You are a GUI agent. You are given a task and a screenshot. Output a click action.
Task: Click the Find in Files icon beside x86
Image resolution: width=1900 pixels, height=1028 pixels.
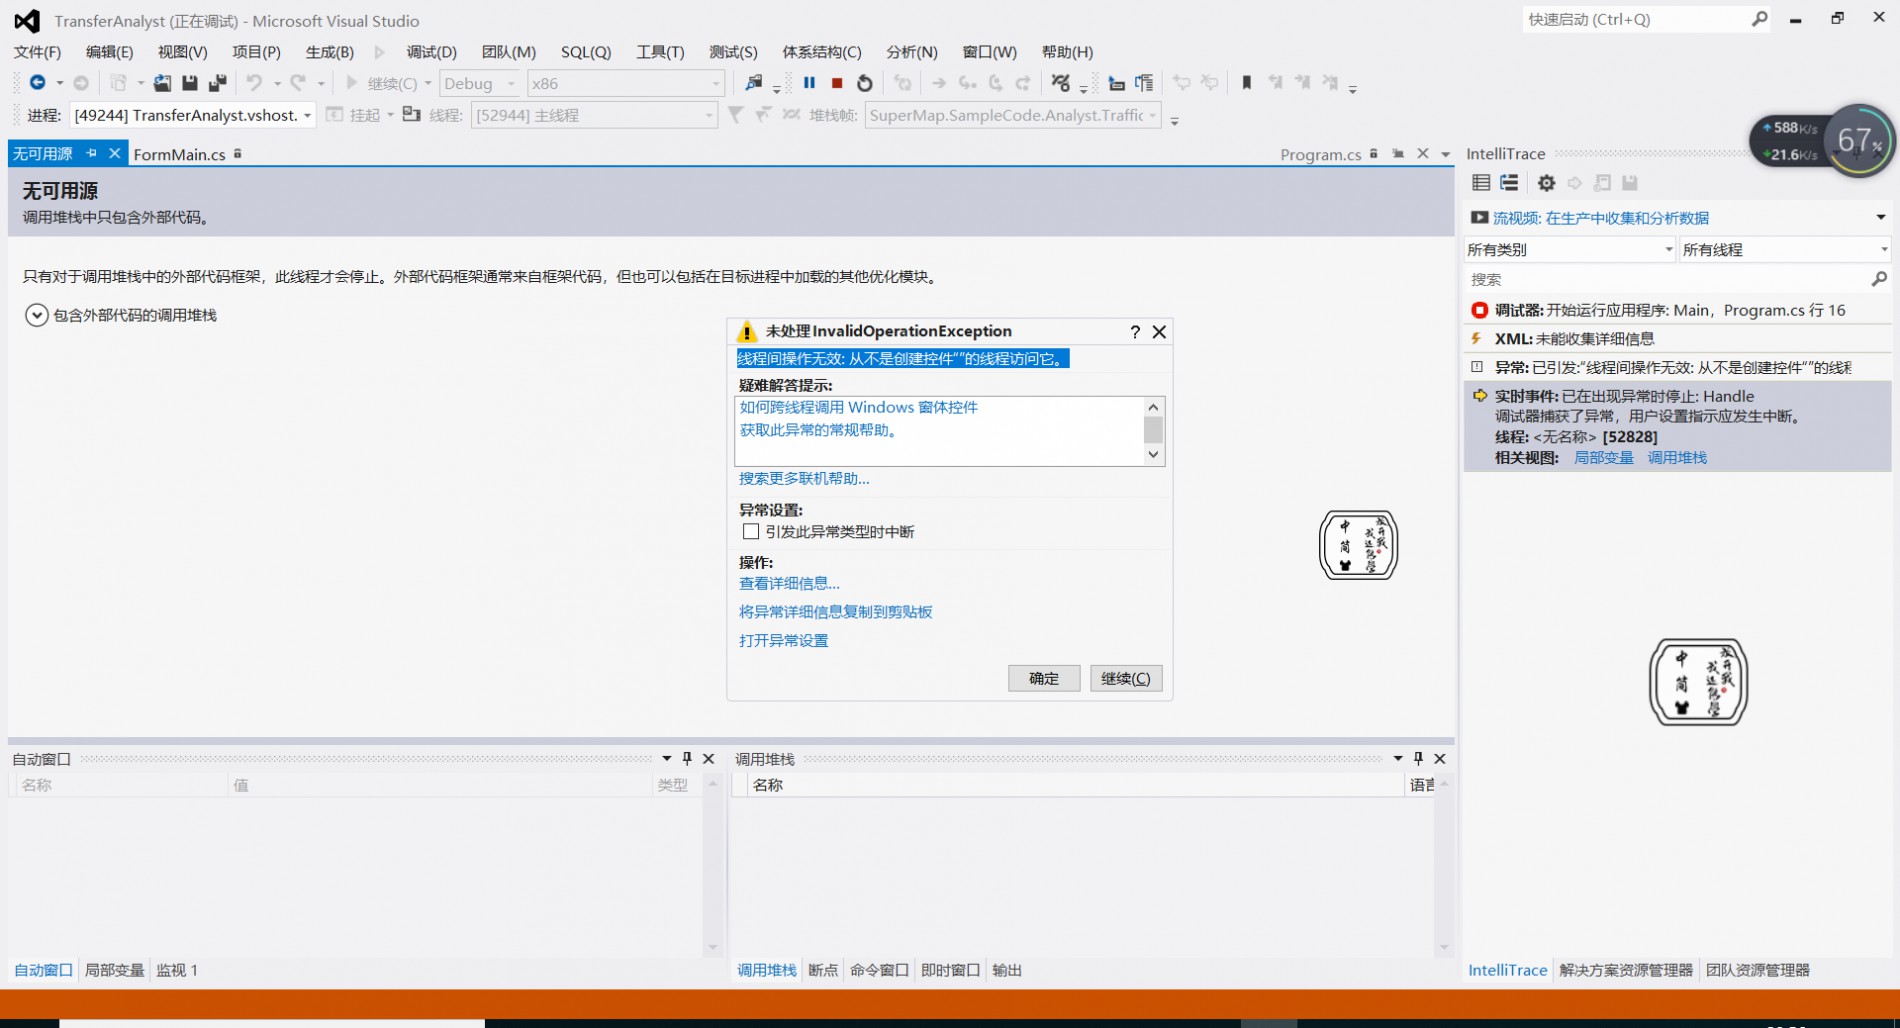tap(754, 83)
